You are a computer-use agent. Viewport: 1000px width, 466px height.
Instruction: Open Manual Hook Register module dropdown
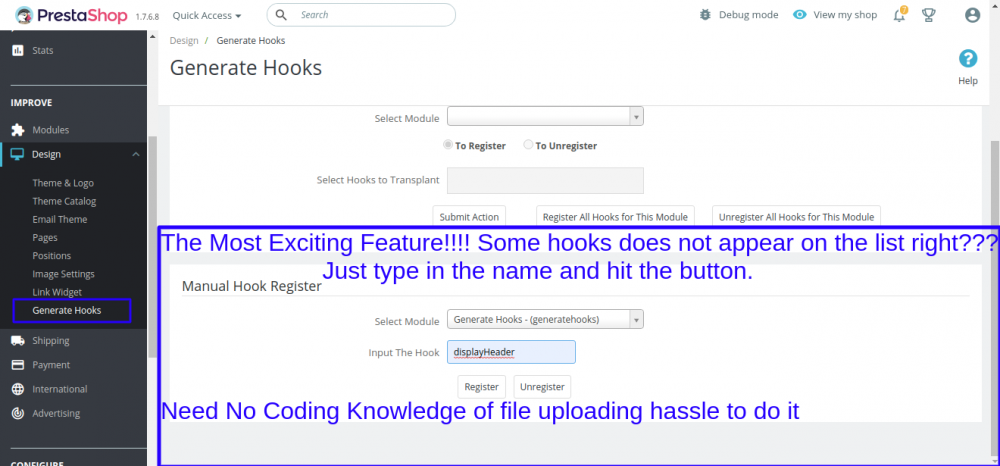click(545, 319)
